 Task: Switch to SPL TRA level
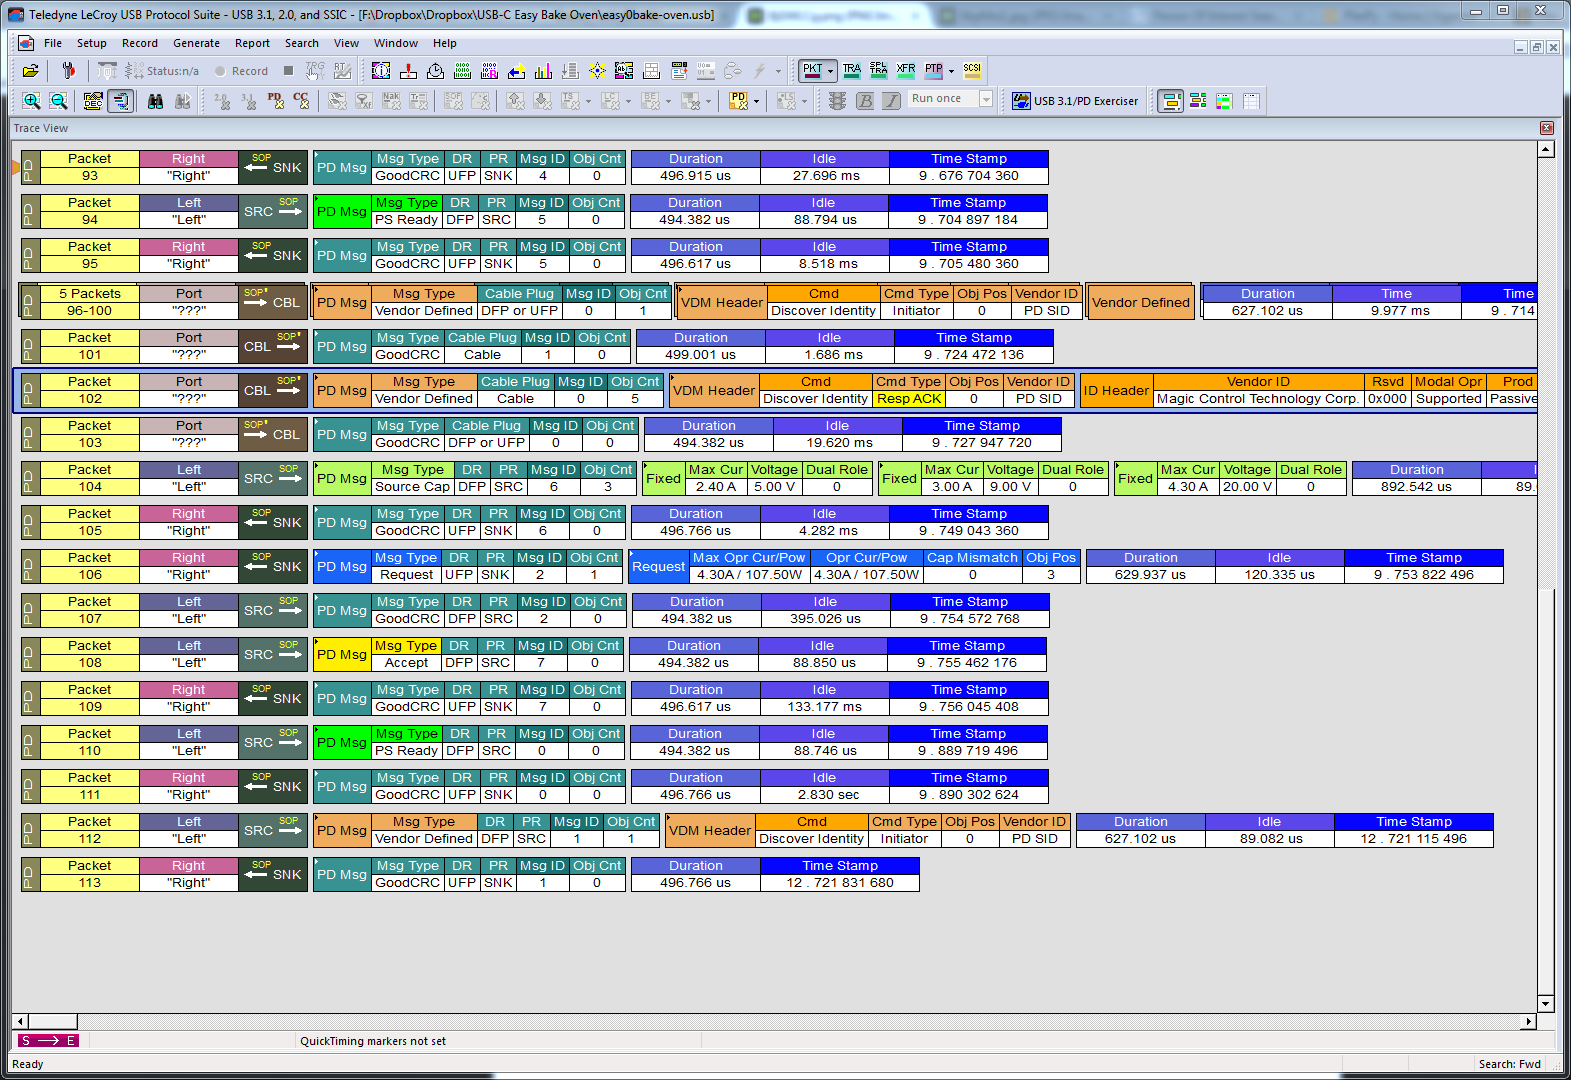click(878, 71)
